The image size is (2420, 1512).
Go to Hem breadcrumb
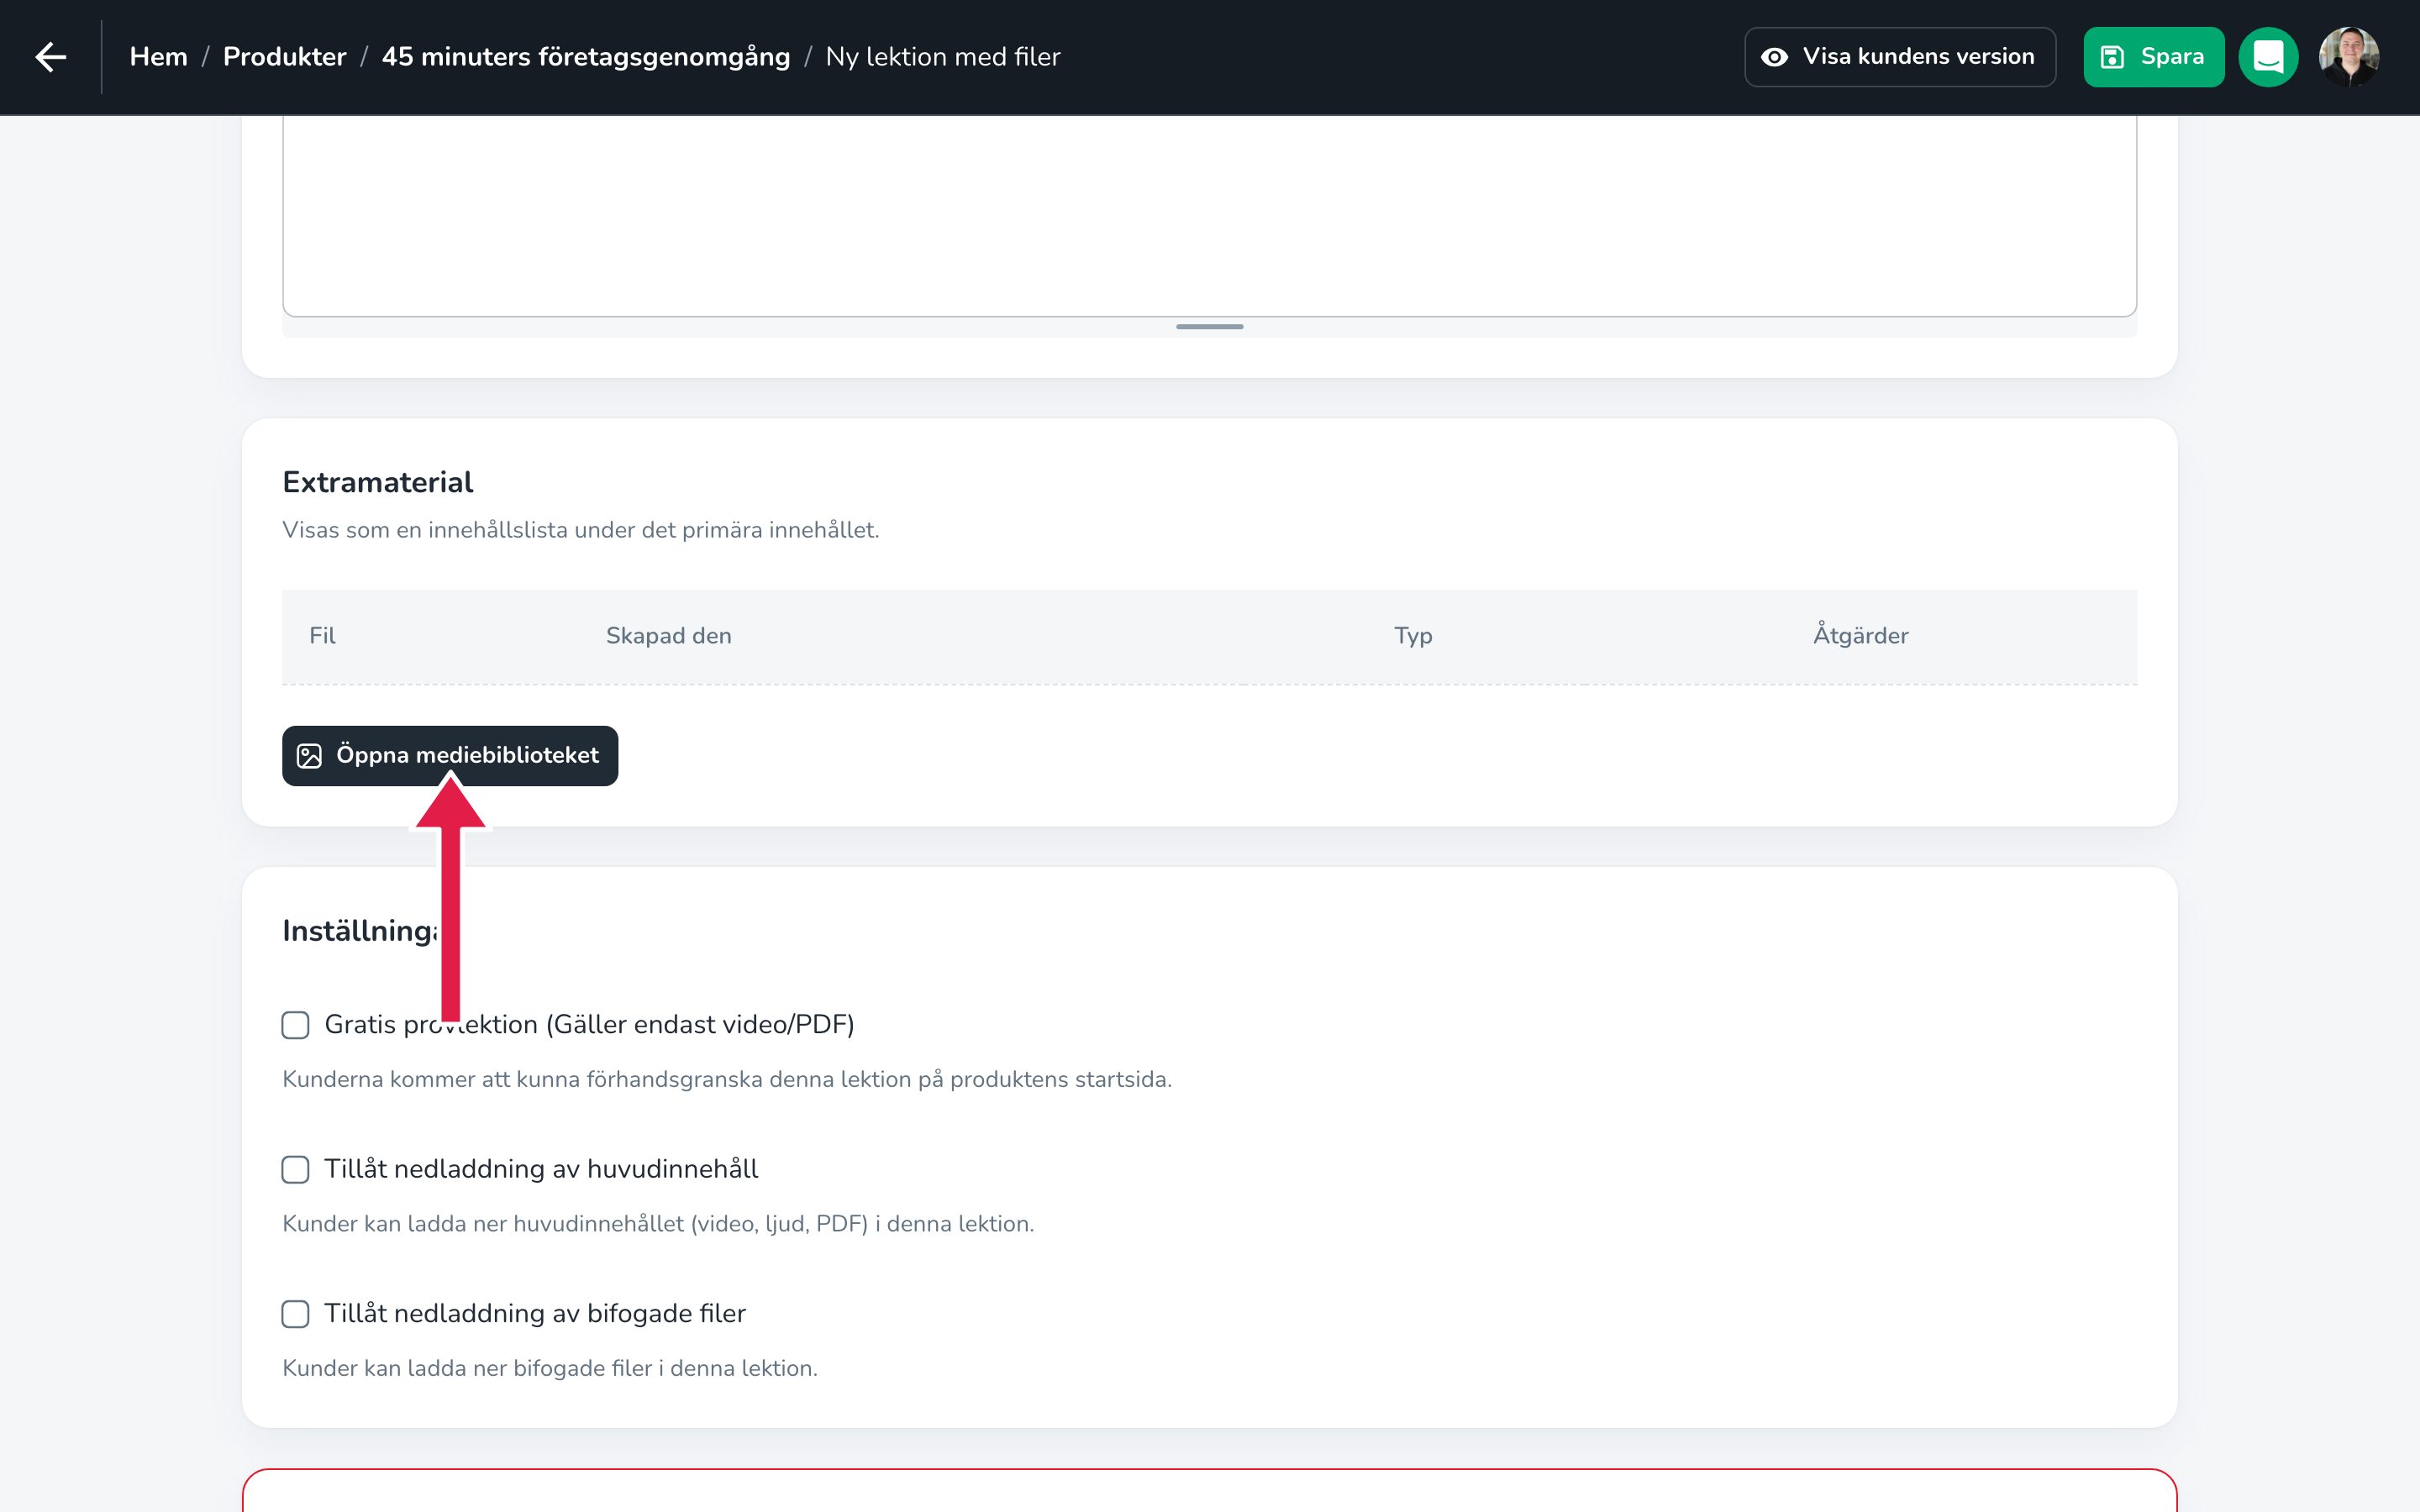tap(158, 57)
